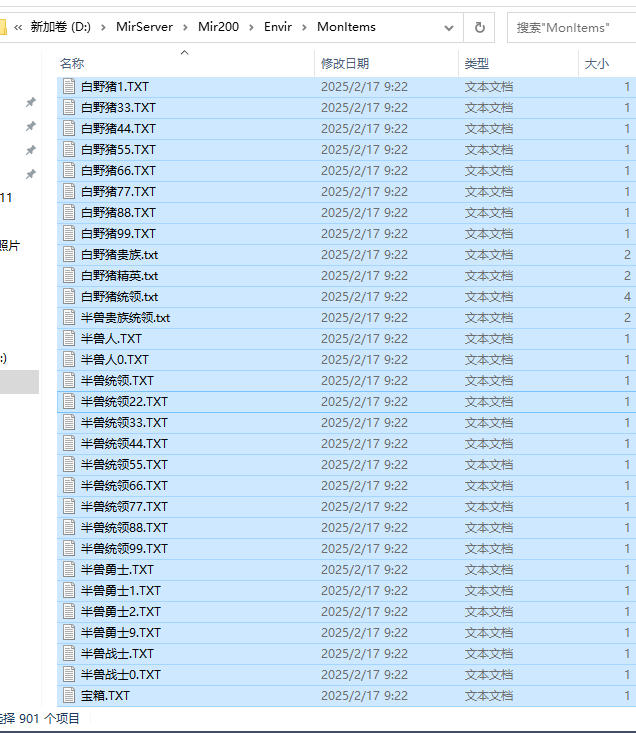636x733 pixels.
Task: Open the address bar history dropdown
Action: click(449, 28)
